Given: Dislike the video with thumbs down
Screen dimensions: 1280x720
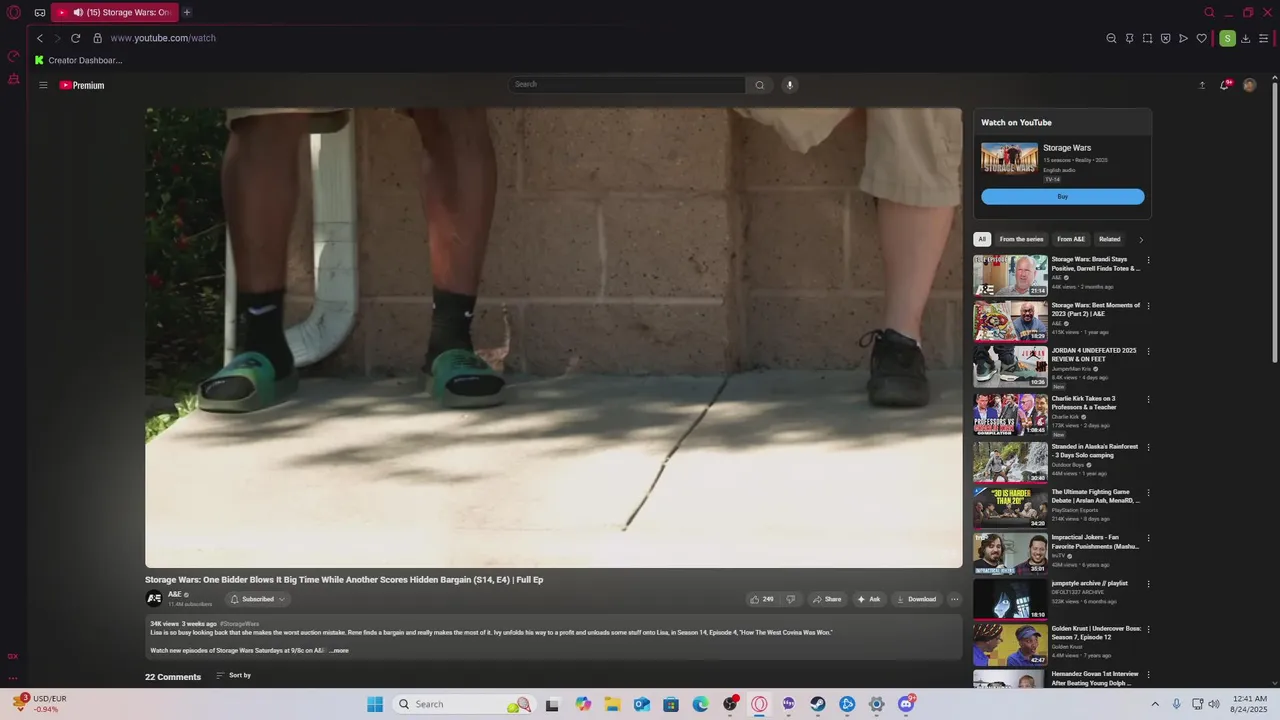Looking at the screenshot, I should pyautogui.click(x=790, y=599).
